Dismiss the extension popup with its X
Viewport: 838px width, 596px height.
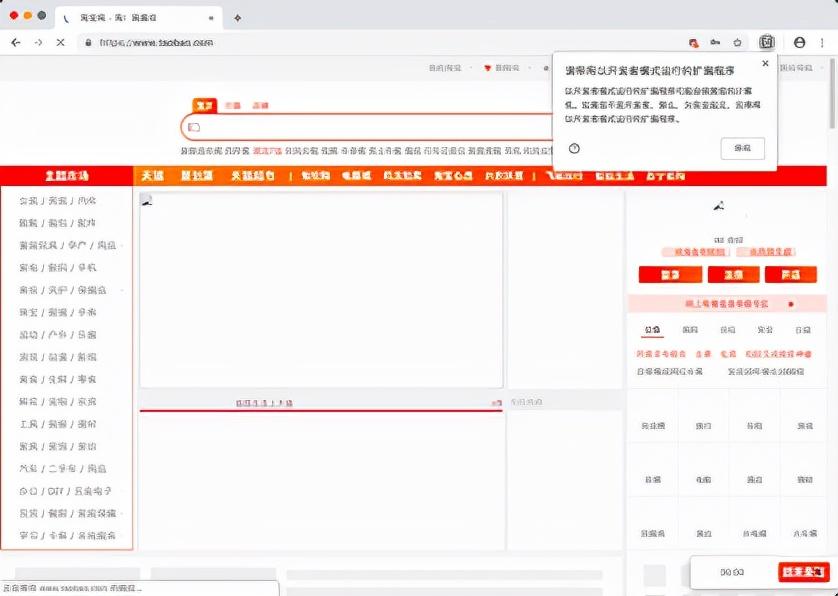coord(765,63)
